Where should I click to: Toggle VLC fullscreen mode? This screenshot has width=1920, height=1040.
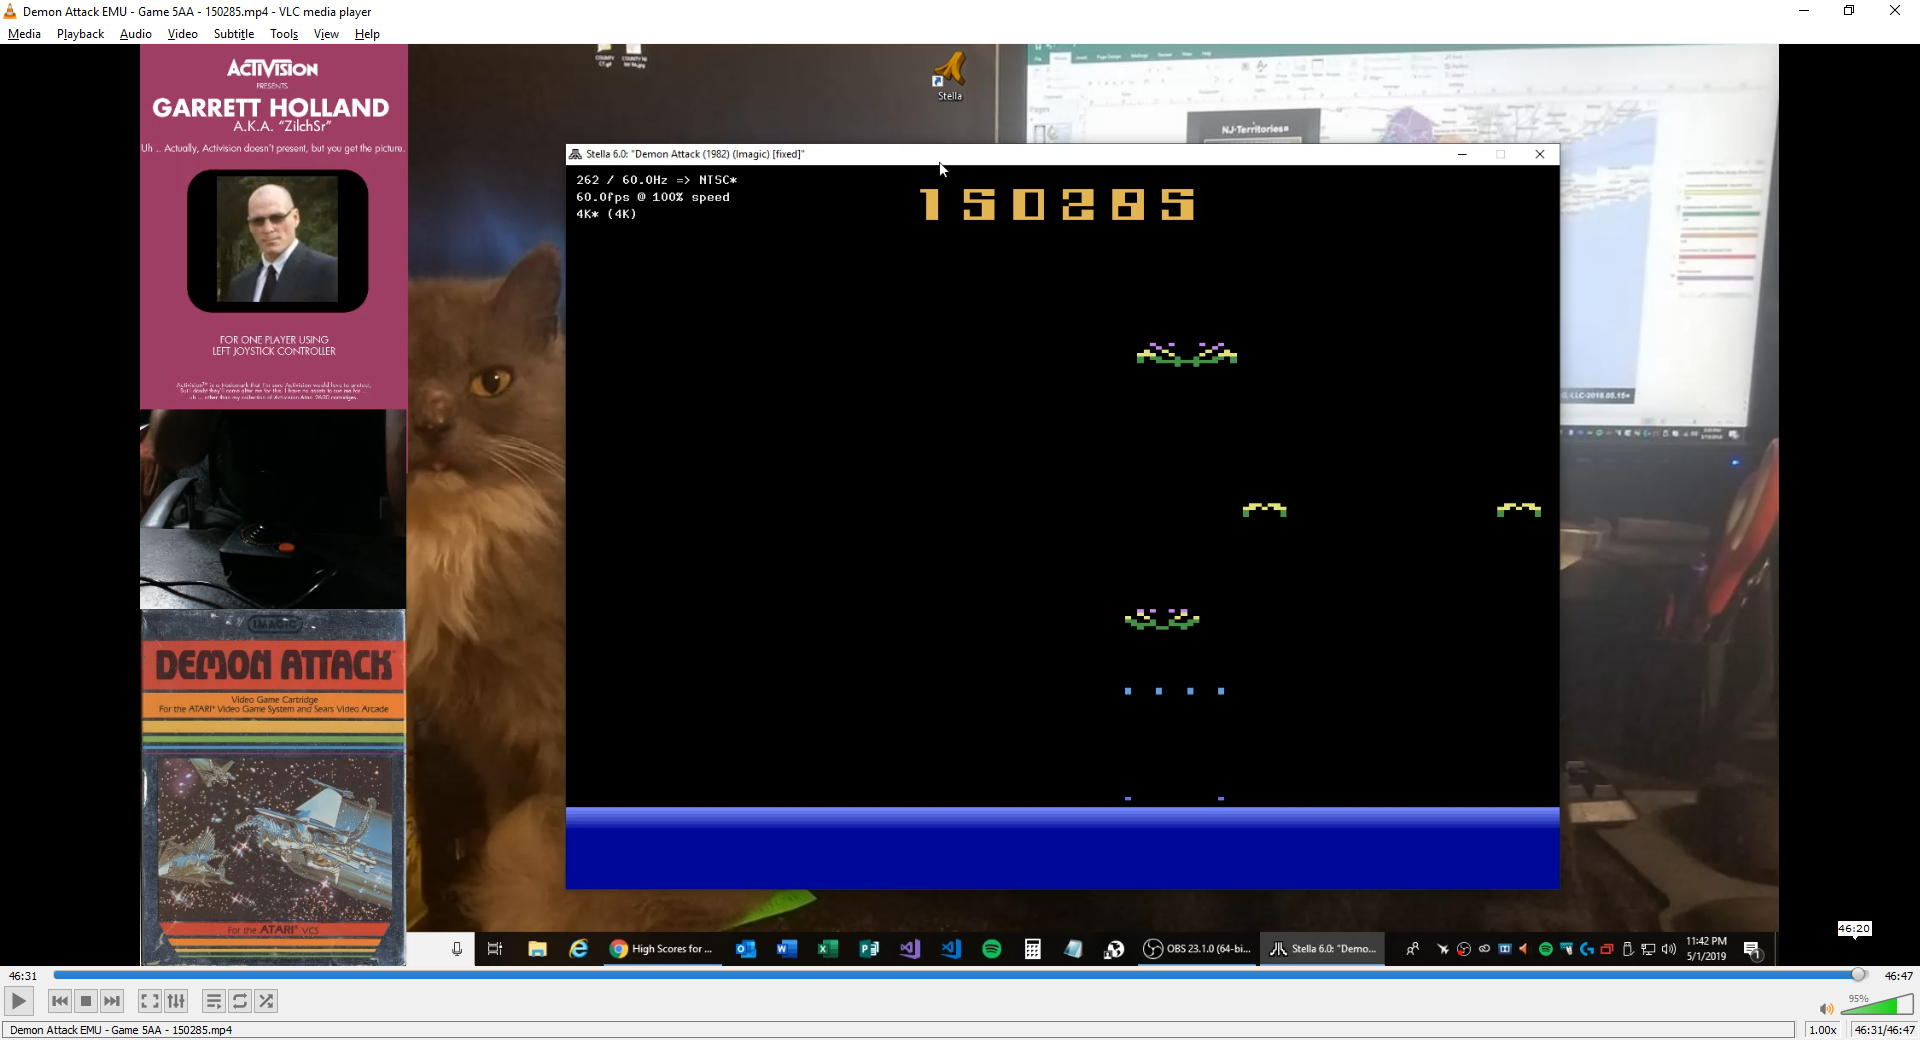pyautogui.click(x=149, y=1001)
